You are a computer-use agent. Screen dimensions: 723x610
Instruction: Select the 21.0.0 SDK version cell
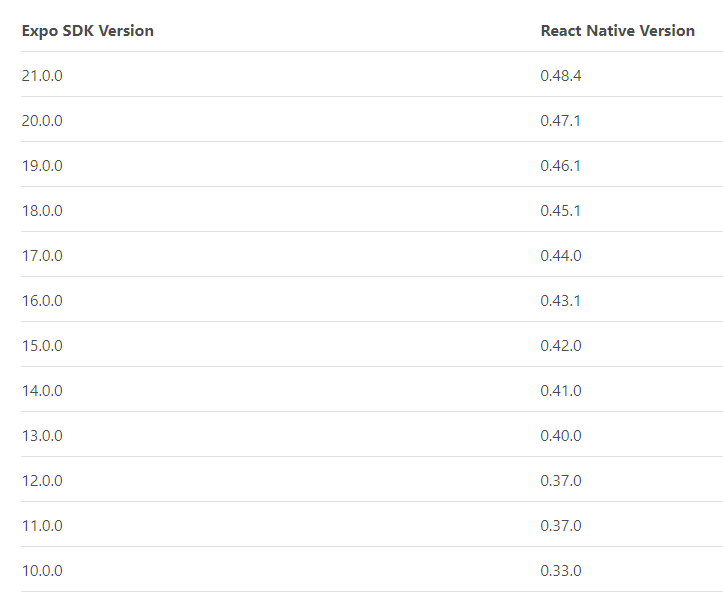(42, 76)
